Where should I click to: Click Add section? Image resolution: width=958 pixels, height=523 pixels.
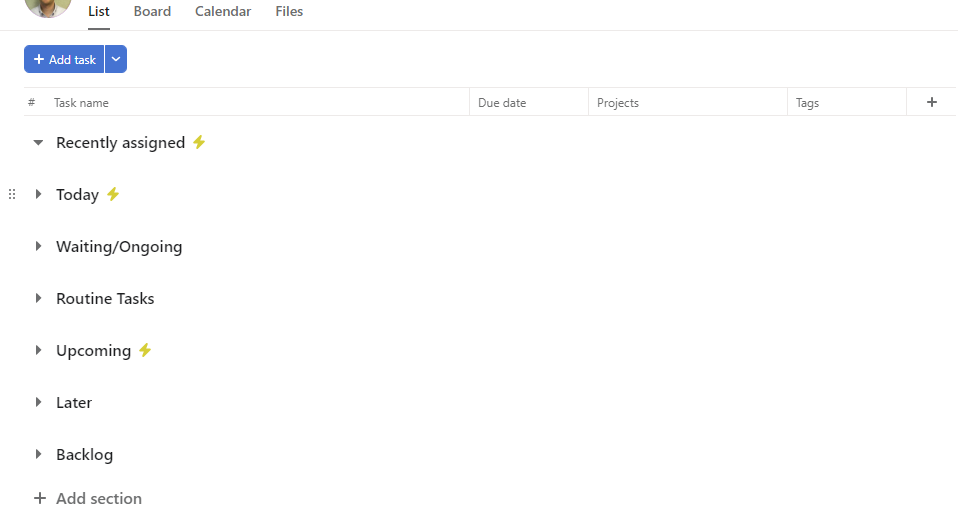(87, 499)
